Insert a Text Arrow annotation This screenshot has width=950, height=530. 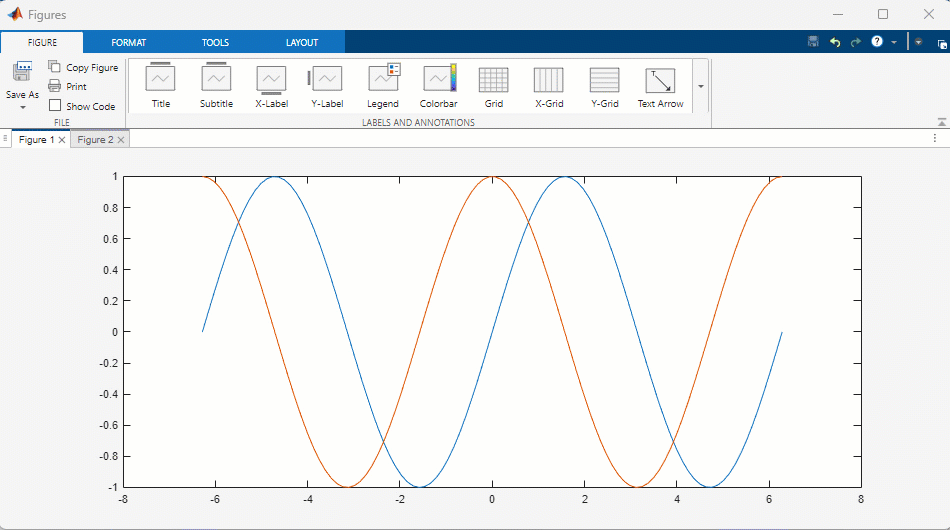pos(660,85)
